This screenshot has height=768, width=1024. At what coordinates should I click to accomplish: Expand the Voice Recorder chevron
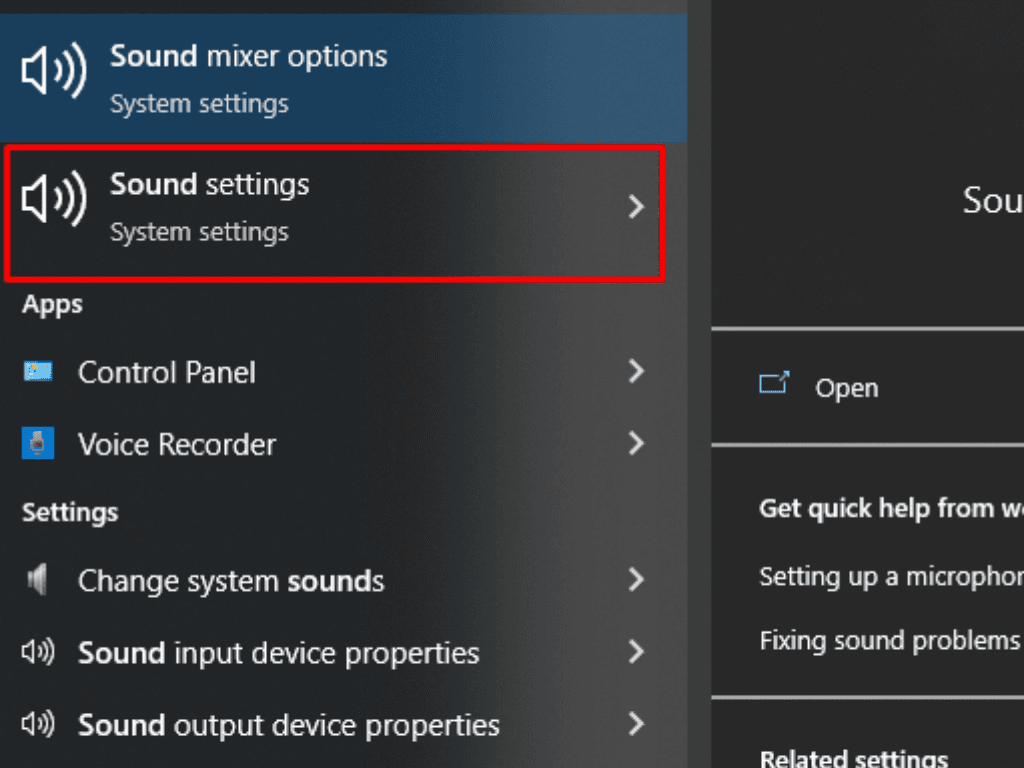[636, 444]
